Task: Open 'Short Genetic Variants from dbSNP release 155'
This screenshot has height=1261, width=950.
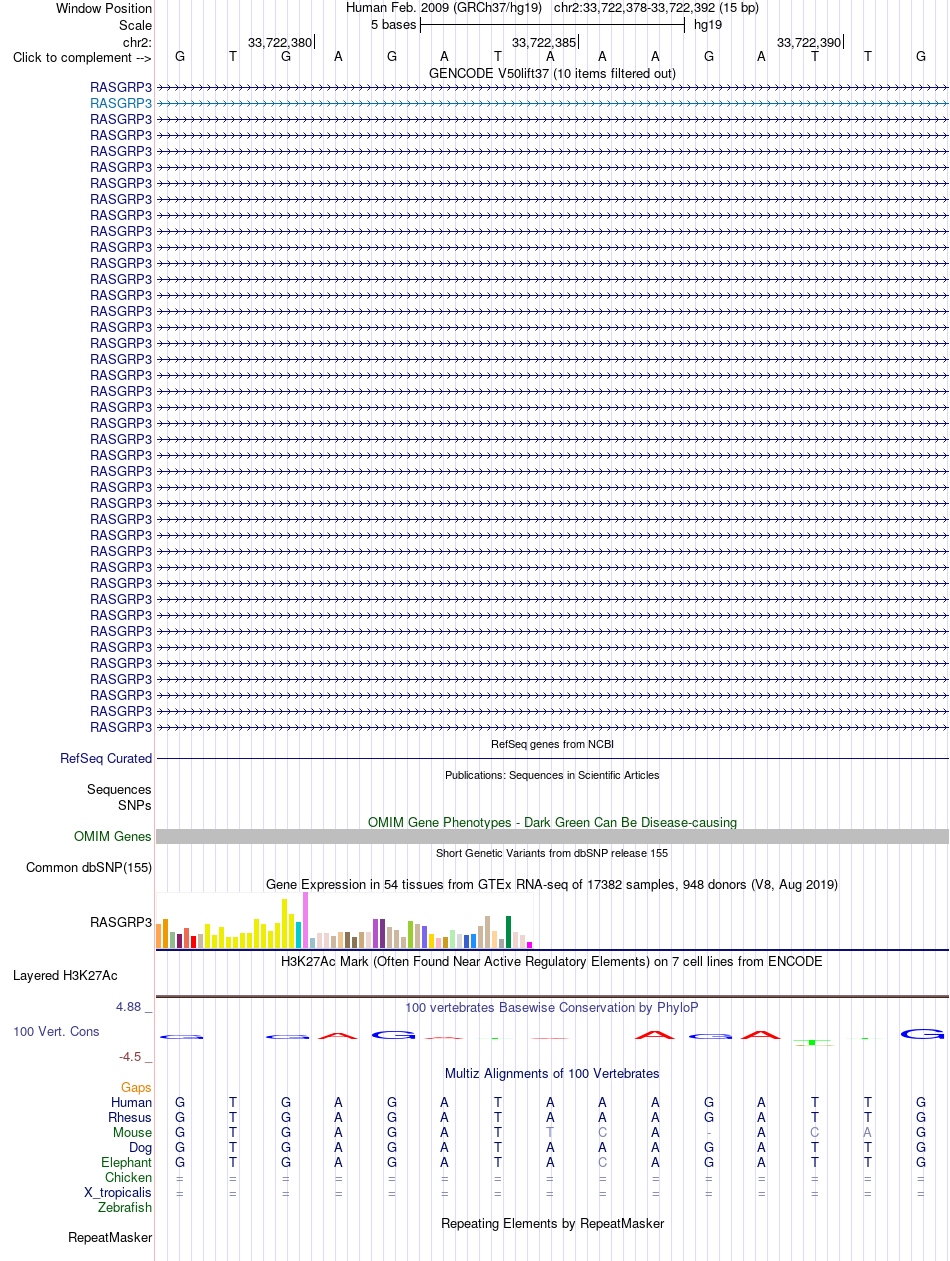Action: point(552,853)
